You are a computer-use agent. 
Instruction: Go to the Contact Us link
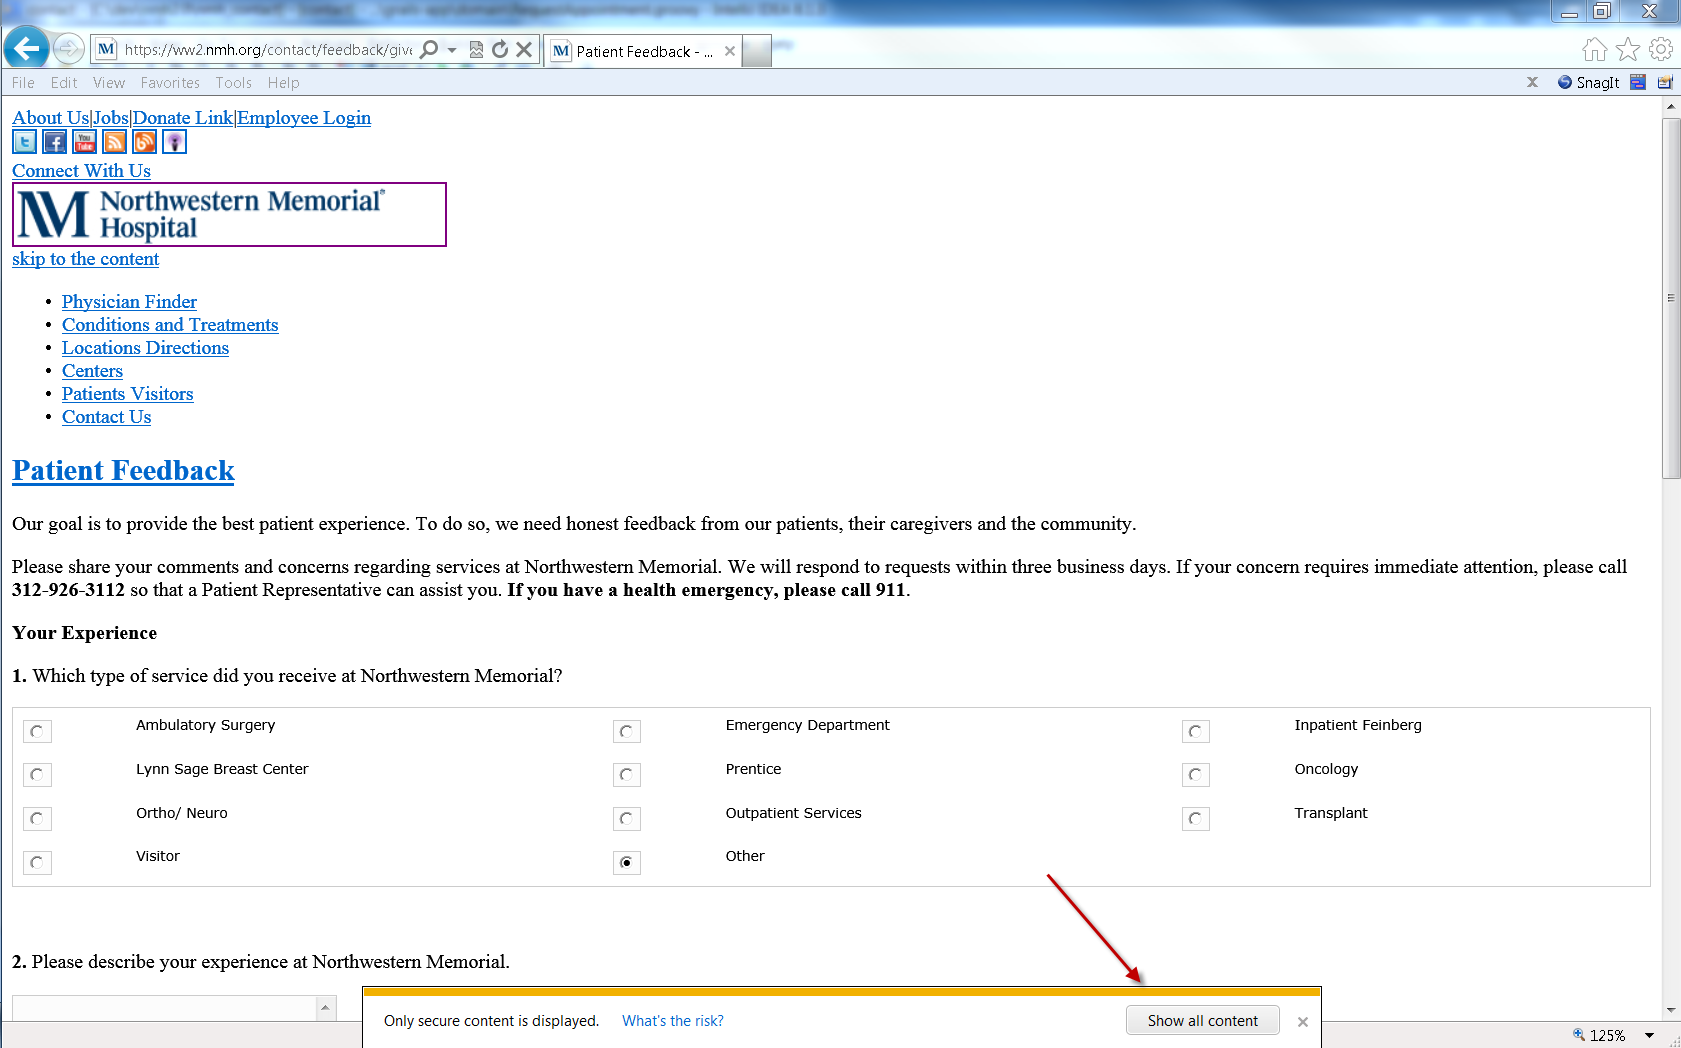pyautogui.click(x=106, y=417)
